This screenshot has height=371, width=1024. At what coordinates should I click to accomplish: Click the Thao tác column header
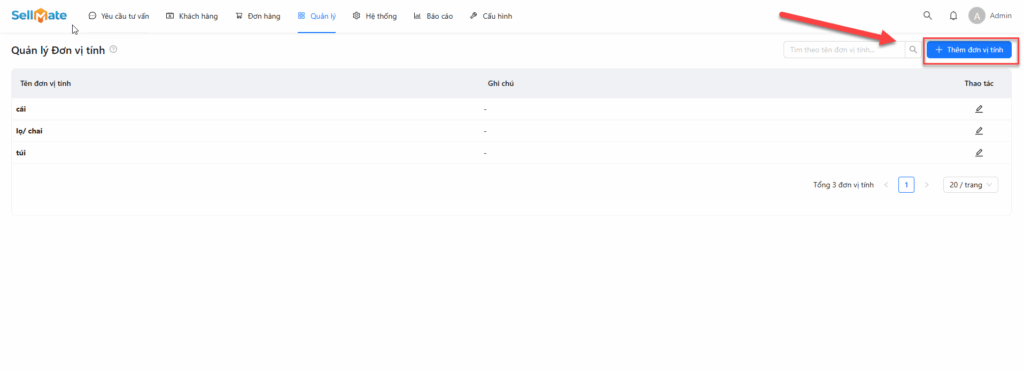coord(979,84)
